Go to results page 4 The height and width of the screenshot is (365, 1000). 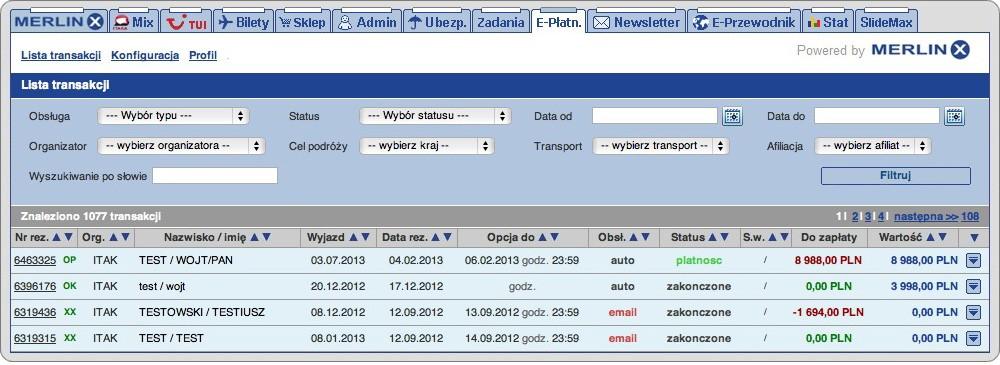(x=881, y=216)
